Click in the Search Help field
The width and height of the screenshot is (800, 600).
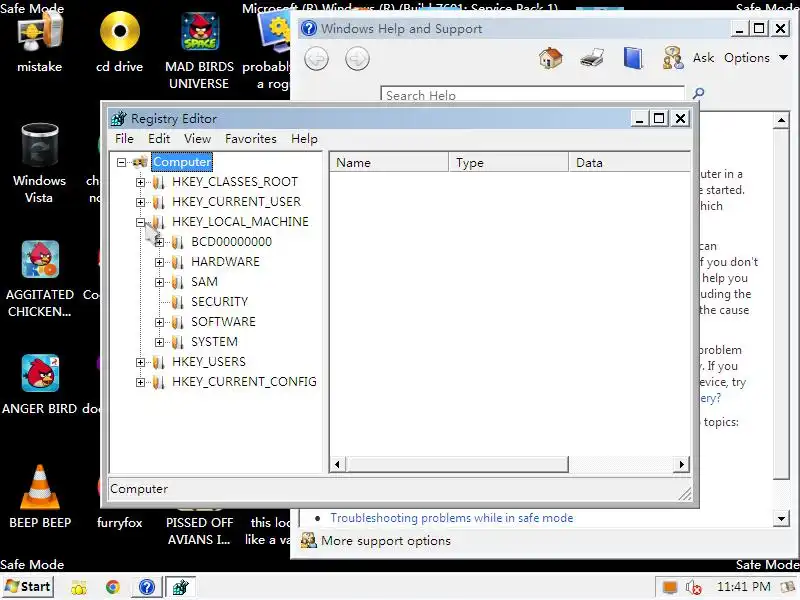click(x=533, y=94)
